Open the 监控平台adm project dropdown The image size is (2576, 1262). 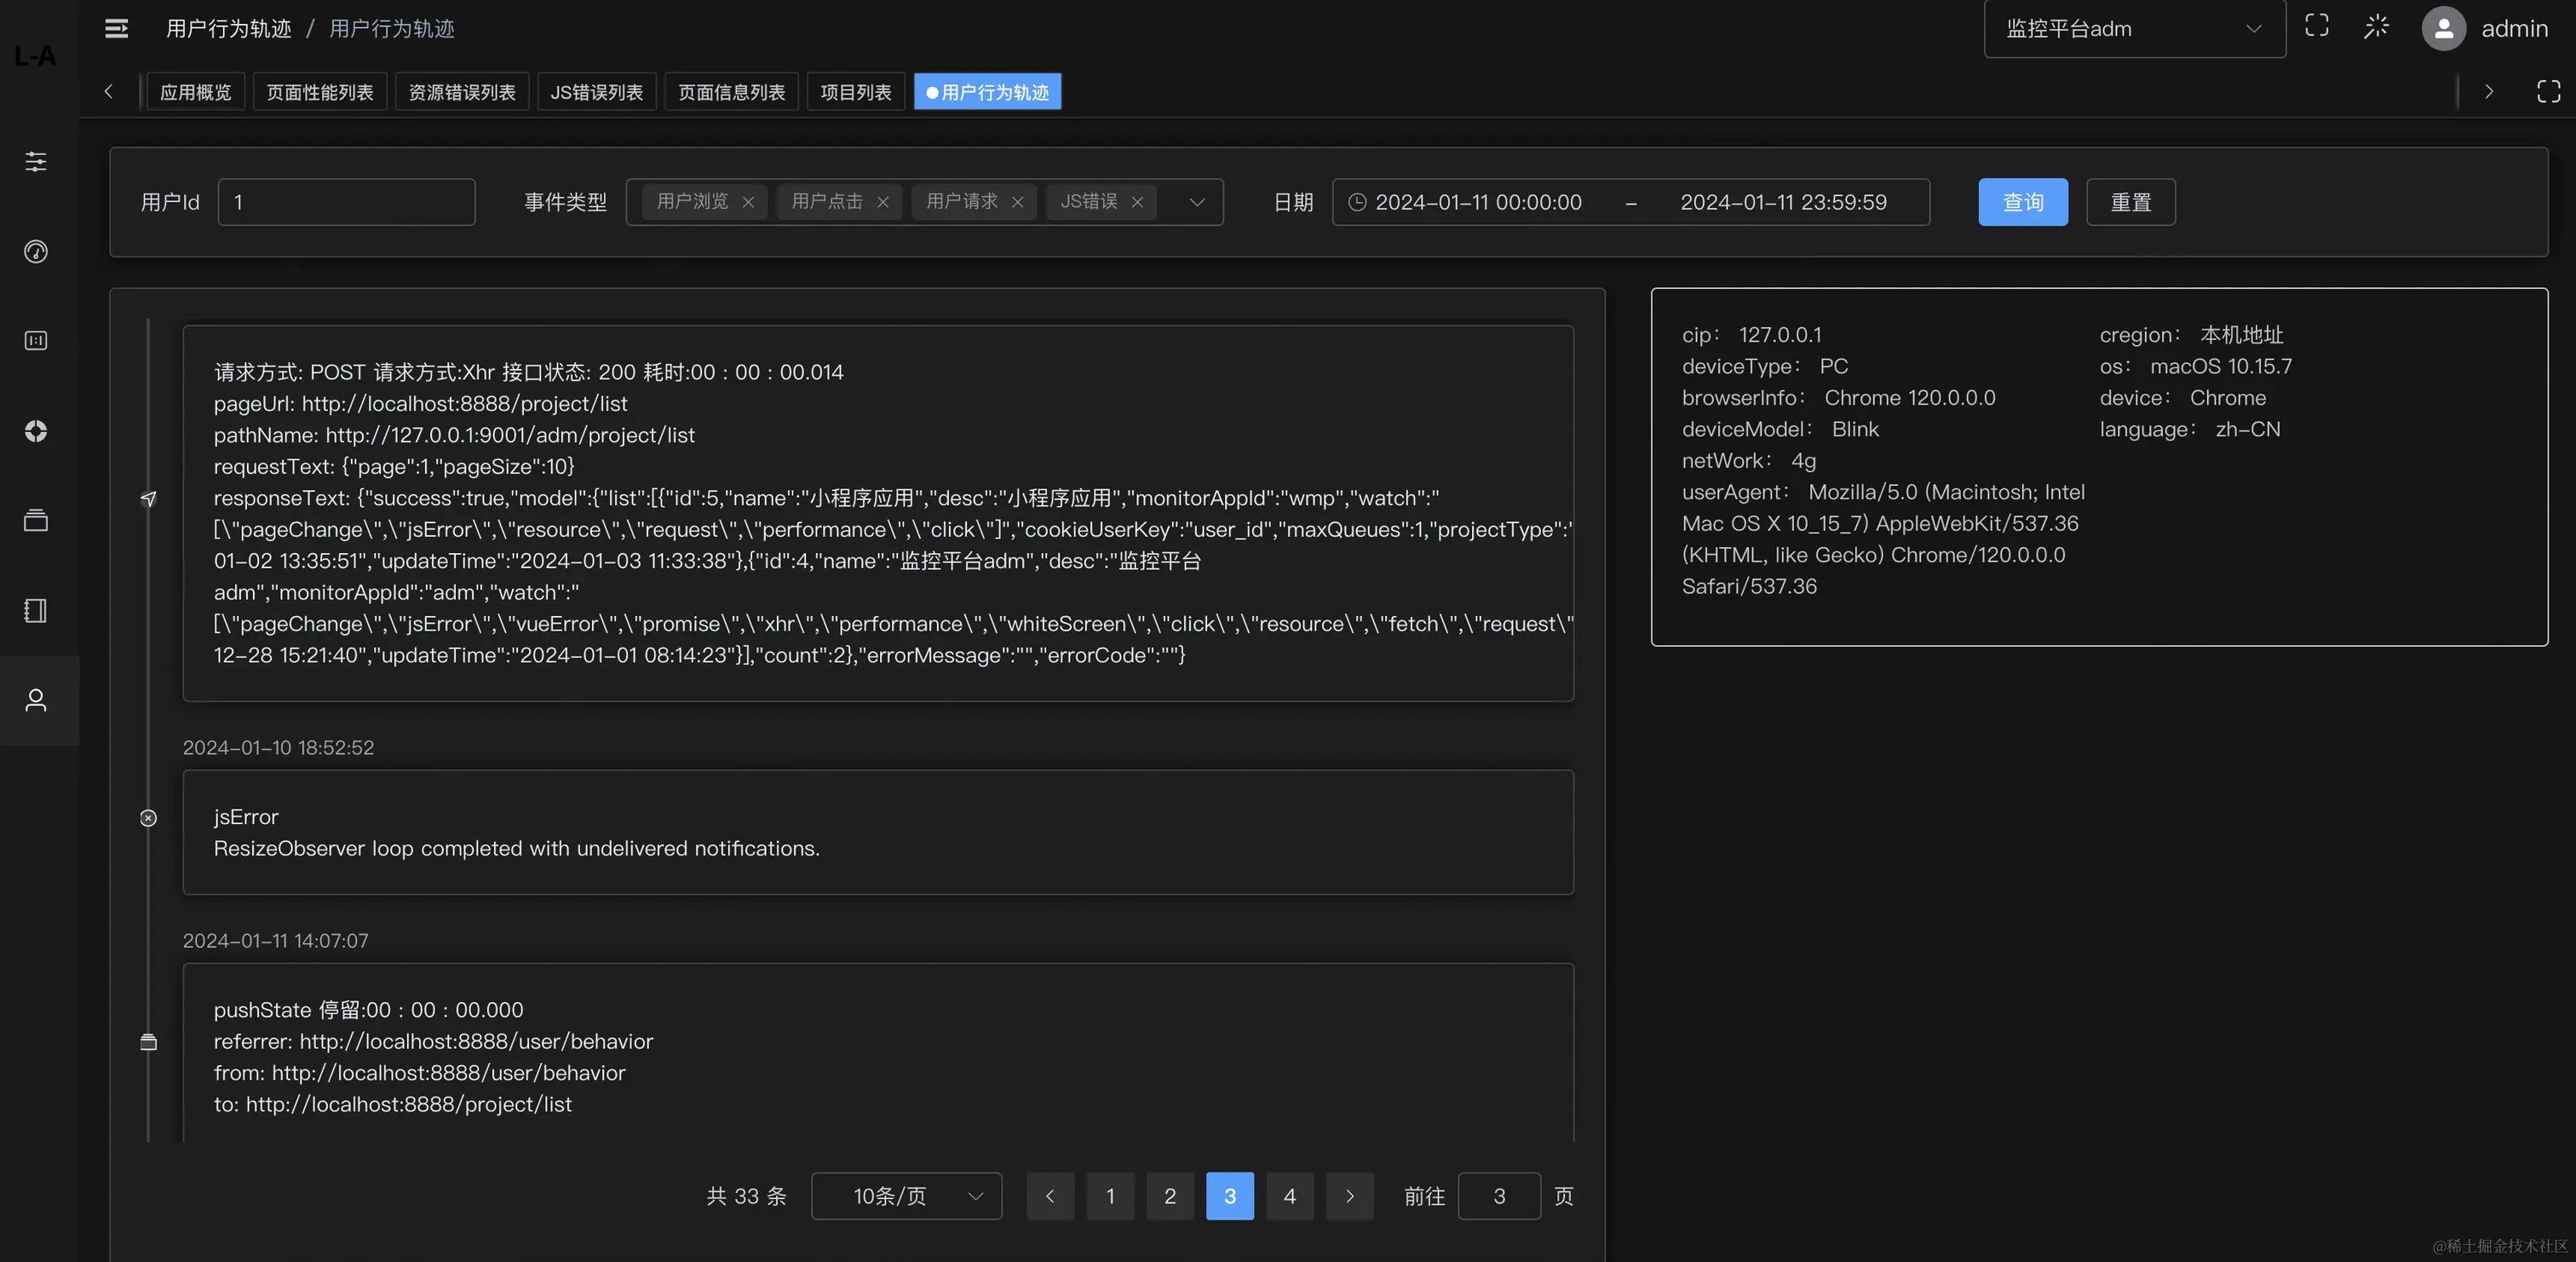[x=2134, y=29]
